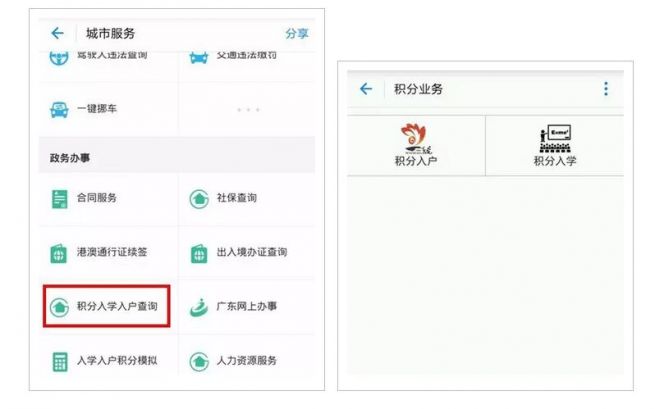Select 出入境办证查询 icon

click(x=199, y=252)
